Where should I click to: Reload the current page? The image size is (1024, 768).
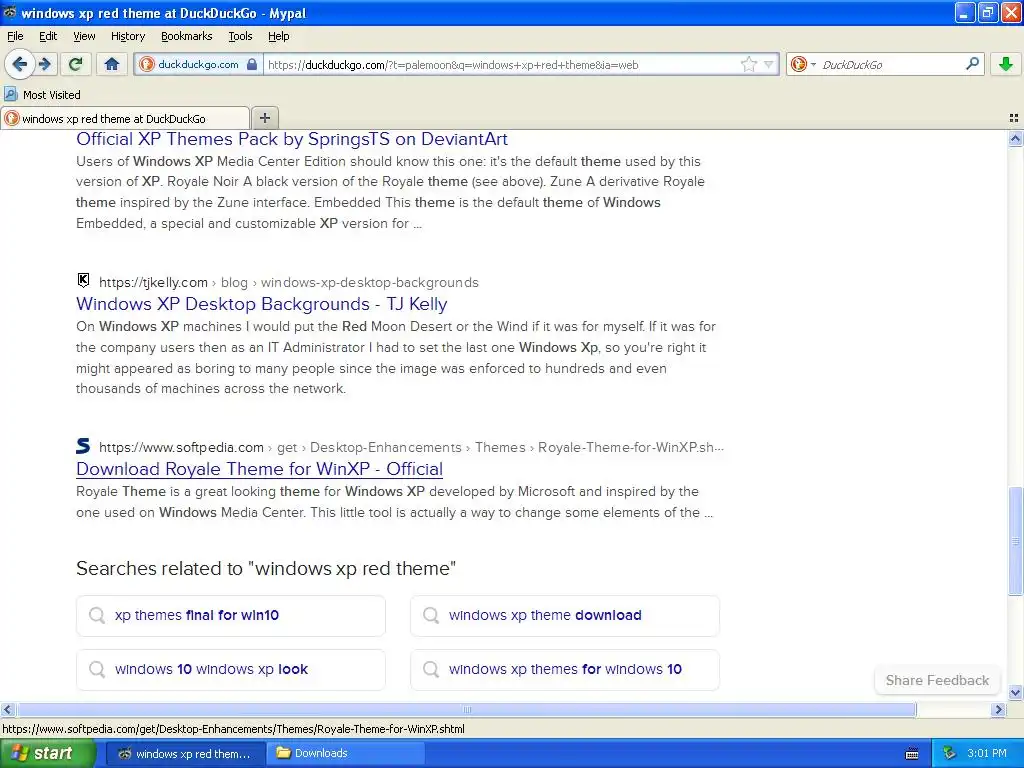pos(76,64)
